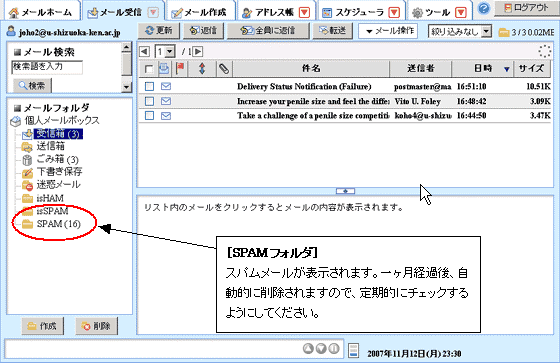Expand the メール受信 tab dropdown arrow

pyautogui.click(x=153, y=13)
